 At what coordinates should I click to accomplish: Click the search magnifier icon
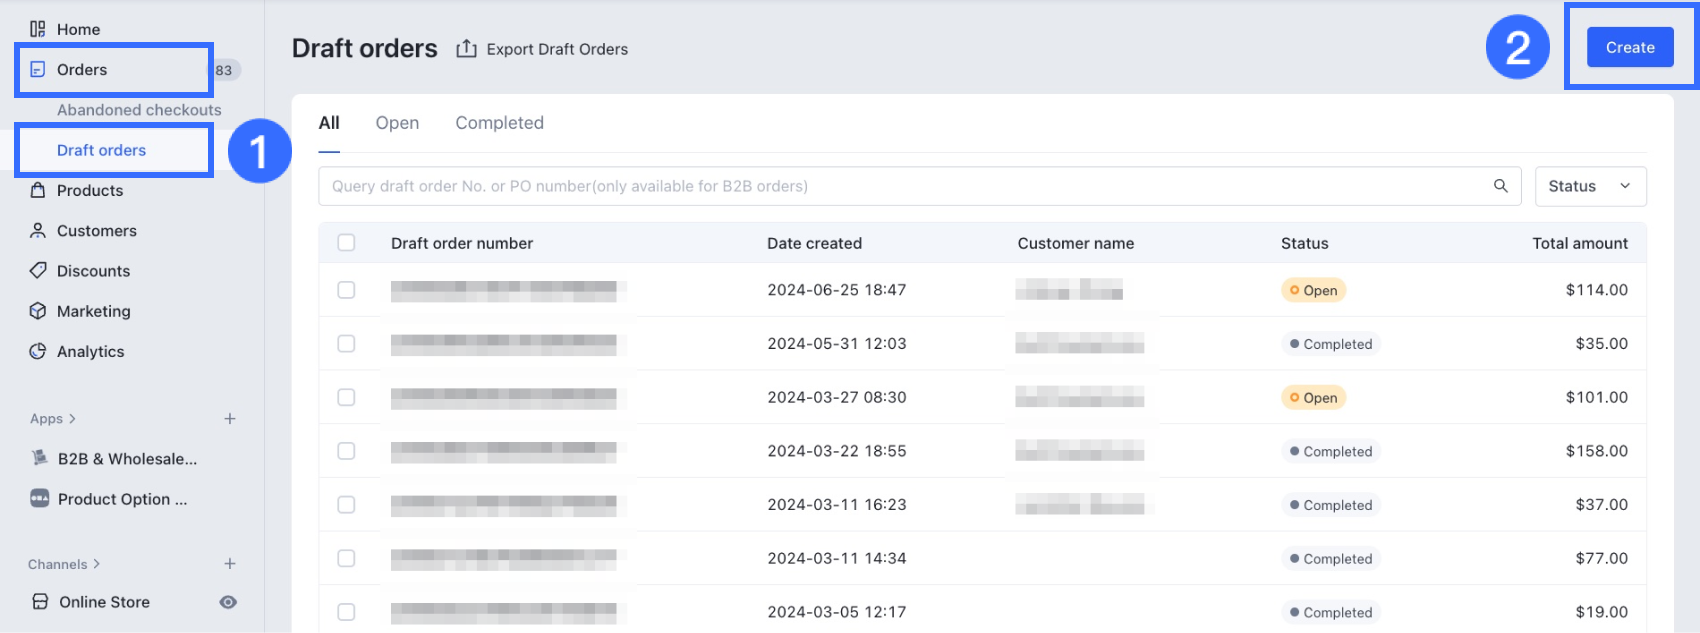(1500, 186)
